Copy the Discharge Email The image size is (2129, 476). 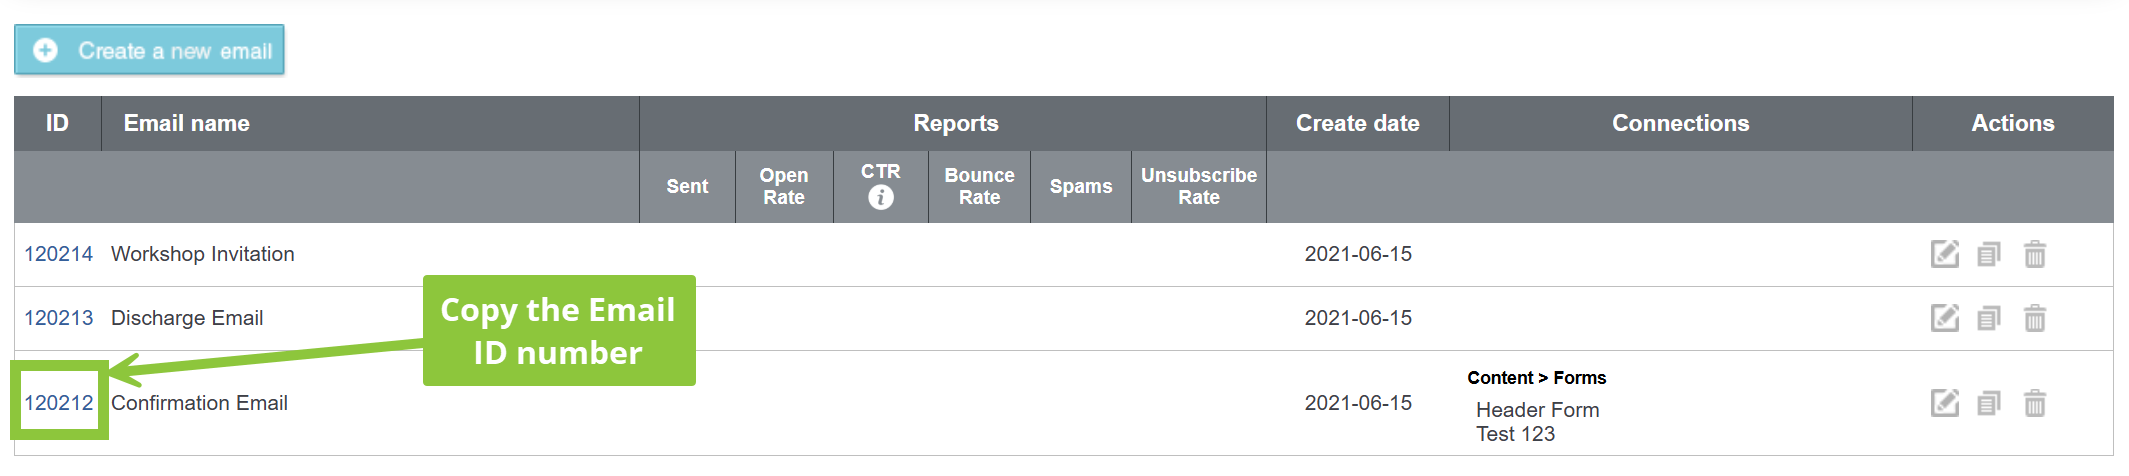(1989, 318)
